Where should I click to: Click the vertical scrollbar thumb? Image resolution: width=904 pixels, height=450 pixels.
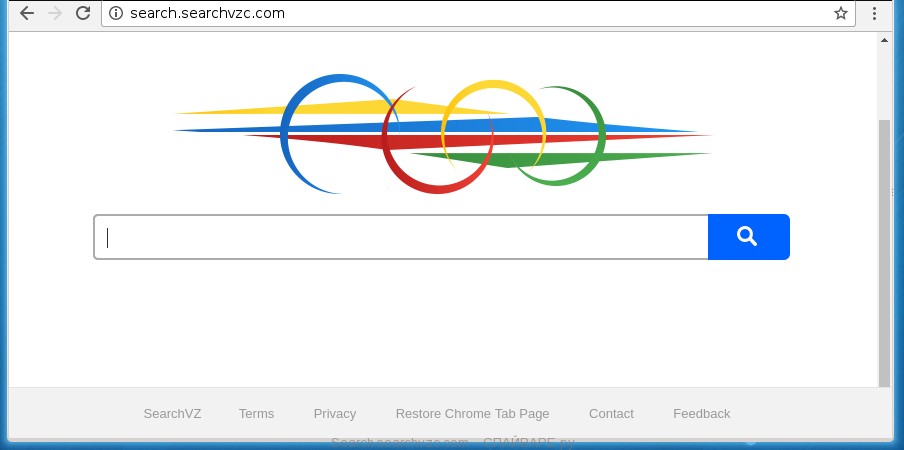coord(884,250)
